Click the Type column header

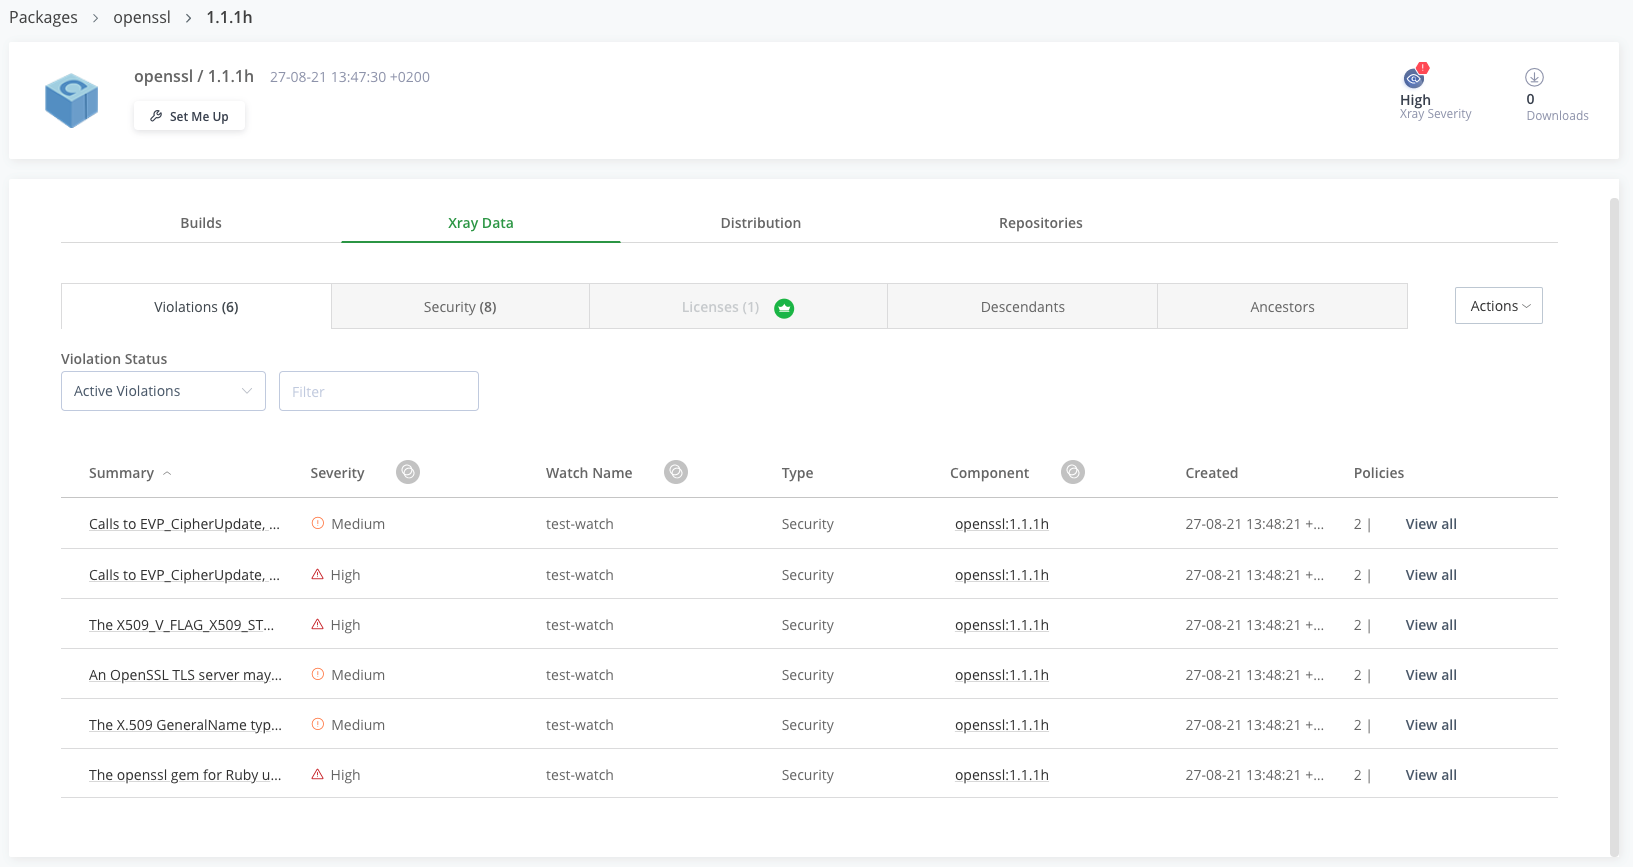[x=797, y=473]
